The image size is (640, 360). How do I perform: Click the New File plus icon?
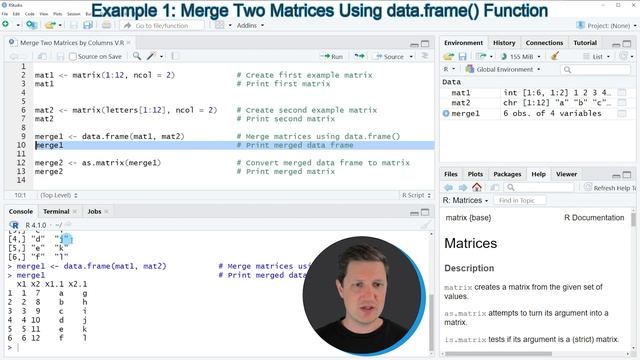(x=6, y=25)
